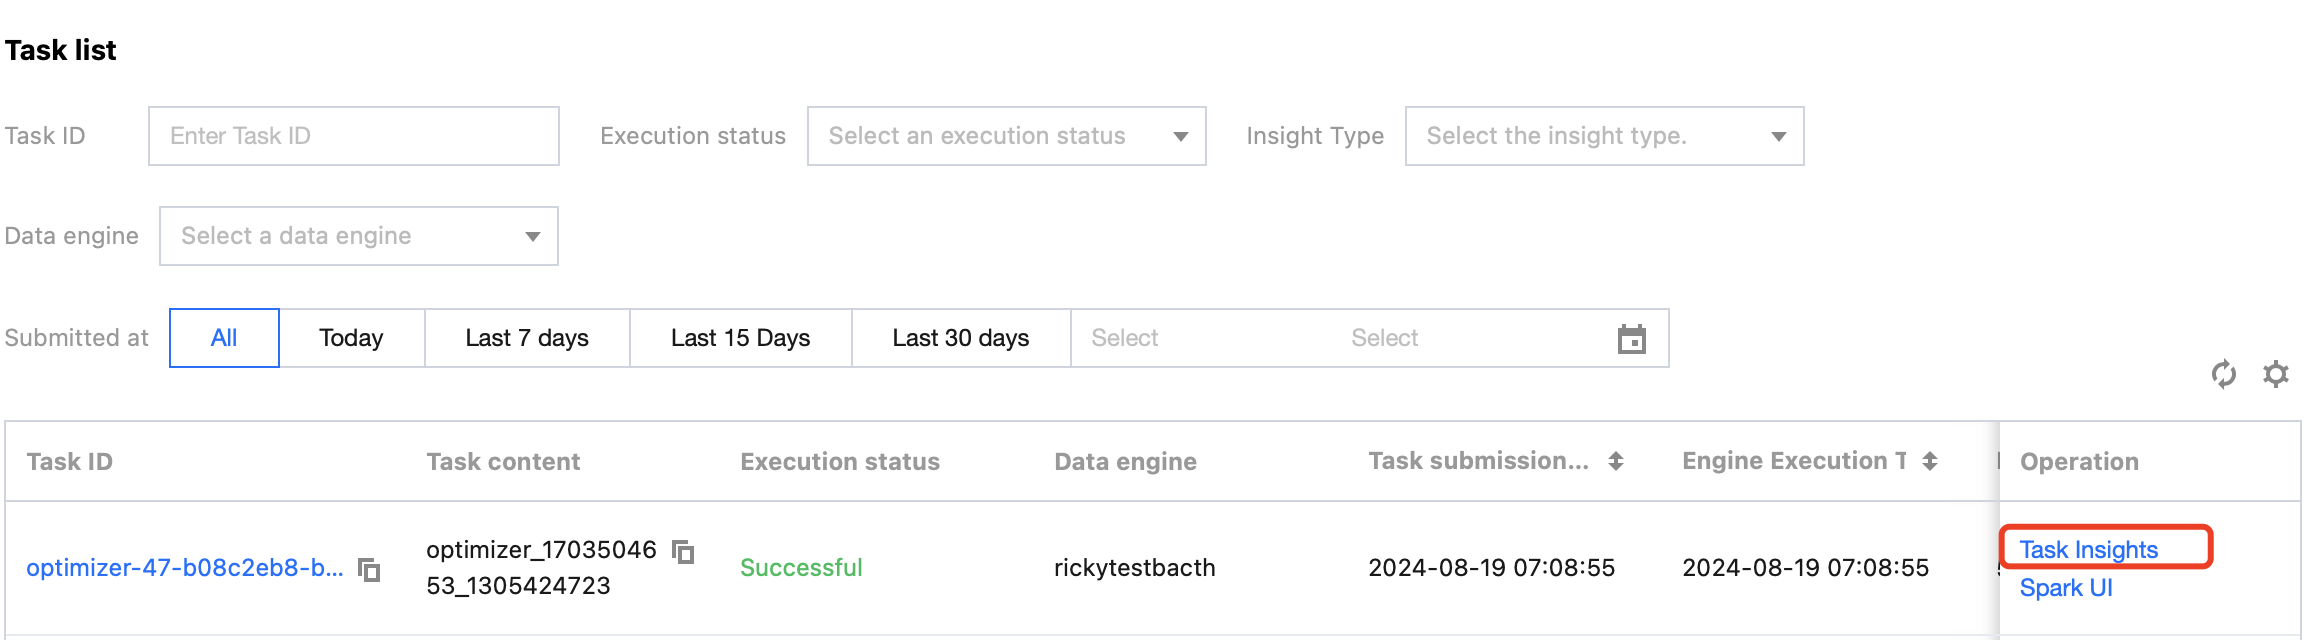Filter tasks submitted Today
The height and width of the screenshot is (640, 2316).
pyautogui.click(x=351, y=338)
